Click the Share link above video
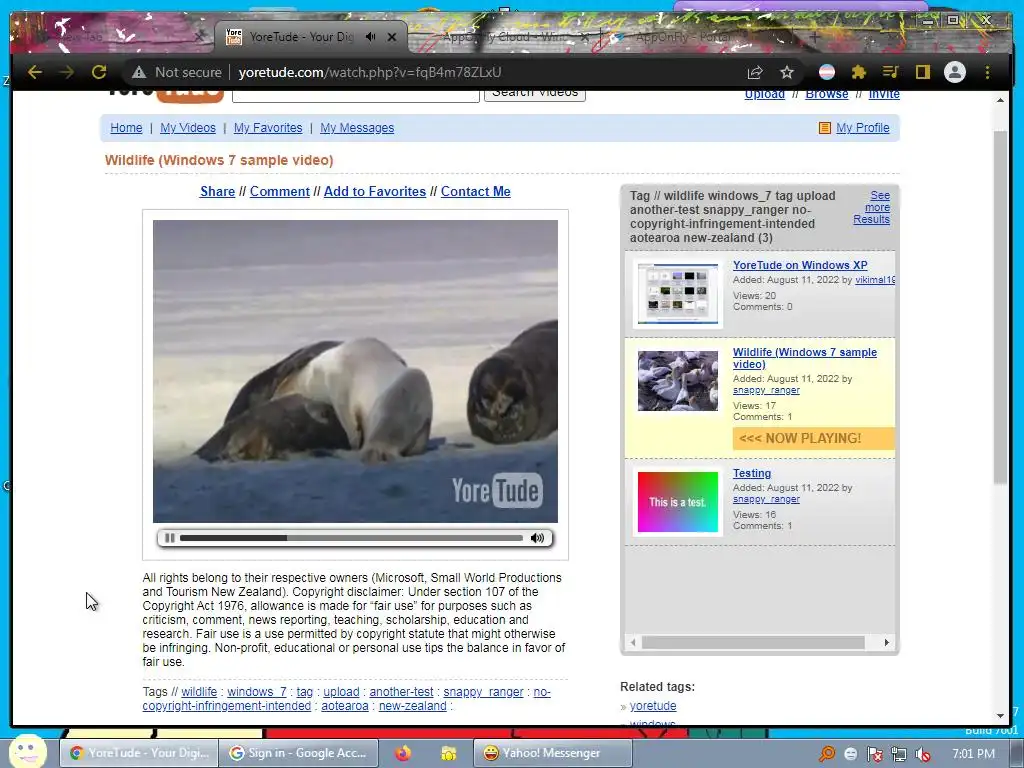Image resolution: width=1024 pixels, height=768 pixels. click(217, 191)
